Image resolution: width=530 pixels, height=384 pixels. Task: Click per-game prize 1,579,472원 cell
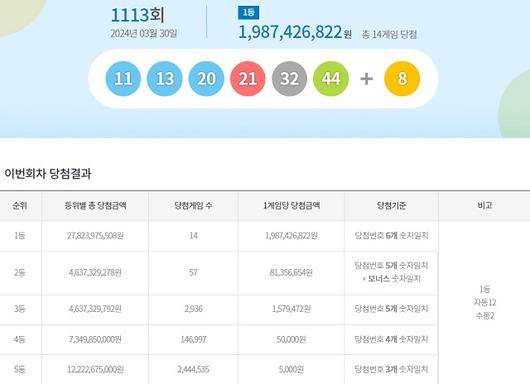coord(291,309)
